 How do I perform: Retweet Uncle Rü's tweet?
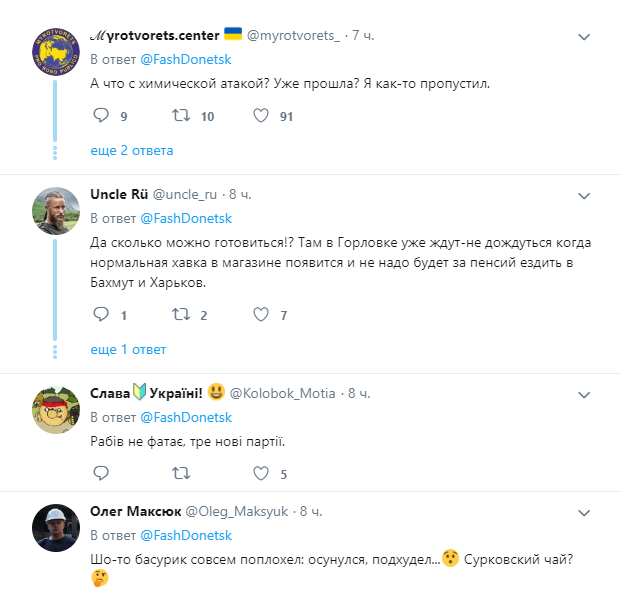(x=181, y=315)
